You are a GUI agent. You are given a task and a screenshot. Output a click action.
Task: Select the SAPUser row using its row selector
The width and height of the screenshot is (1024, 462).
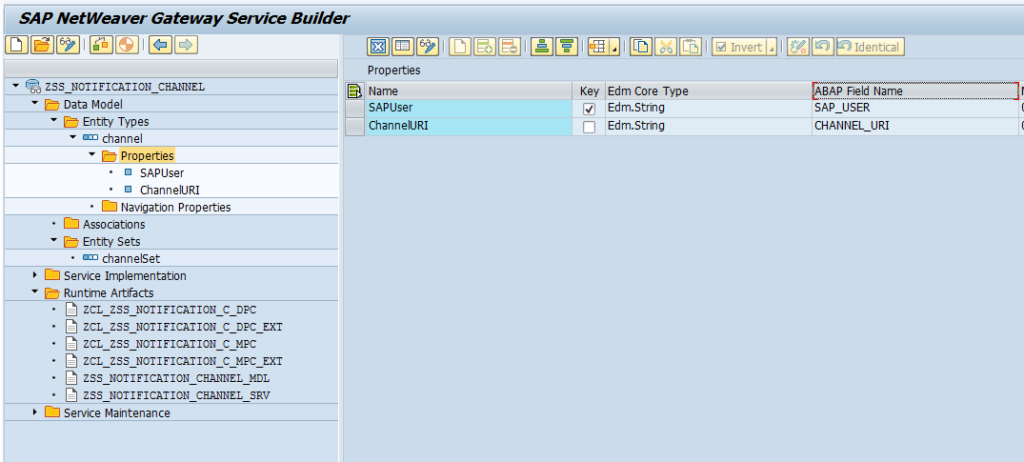tap(355, 108)
